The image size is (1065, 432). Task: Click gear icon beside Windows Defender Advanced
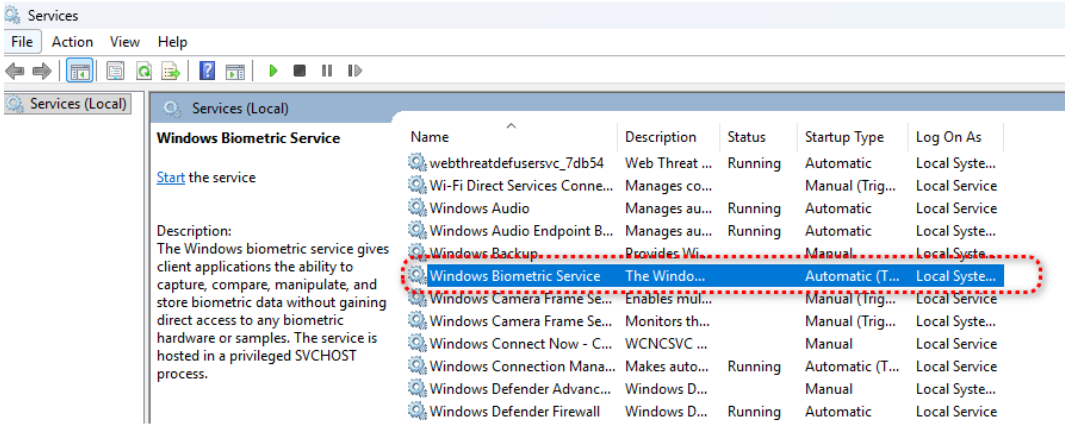click(416, 389)
